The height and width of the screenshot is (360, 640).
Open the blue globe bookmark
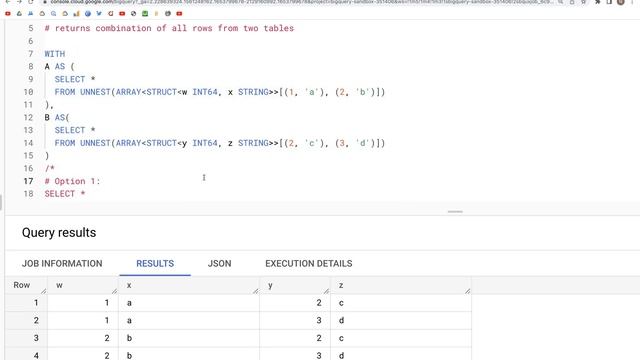coord(88,13)
